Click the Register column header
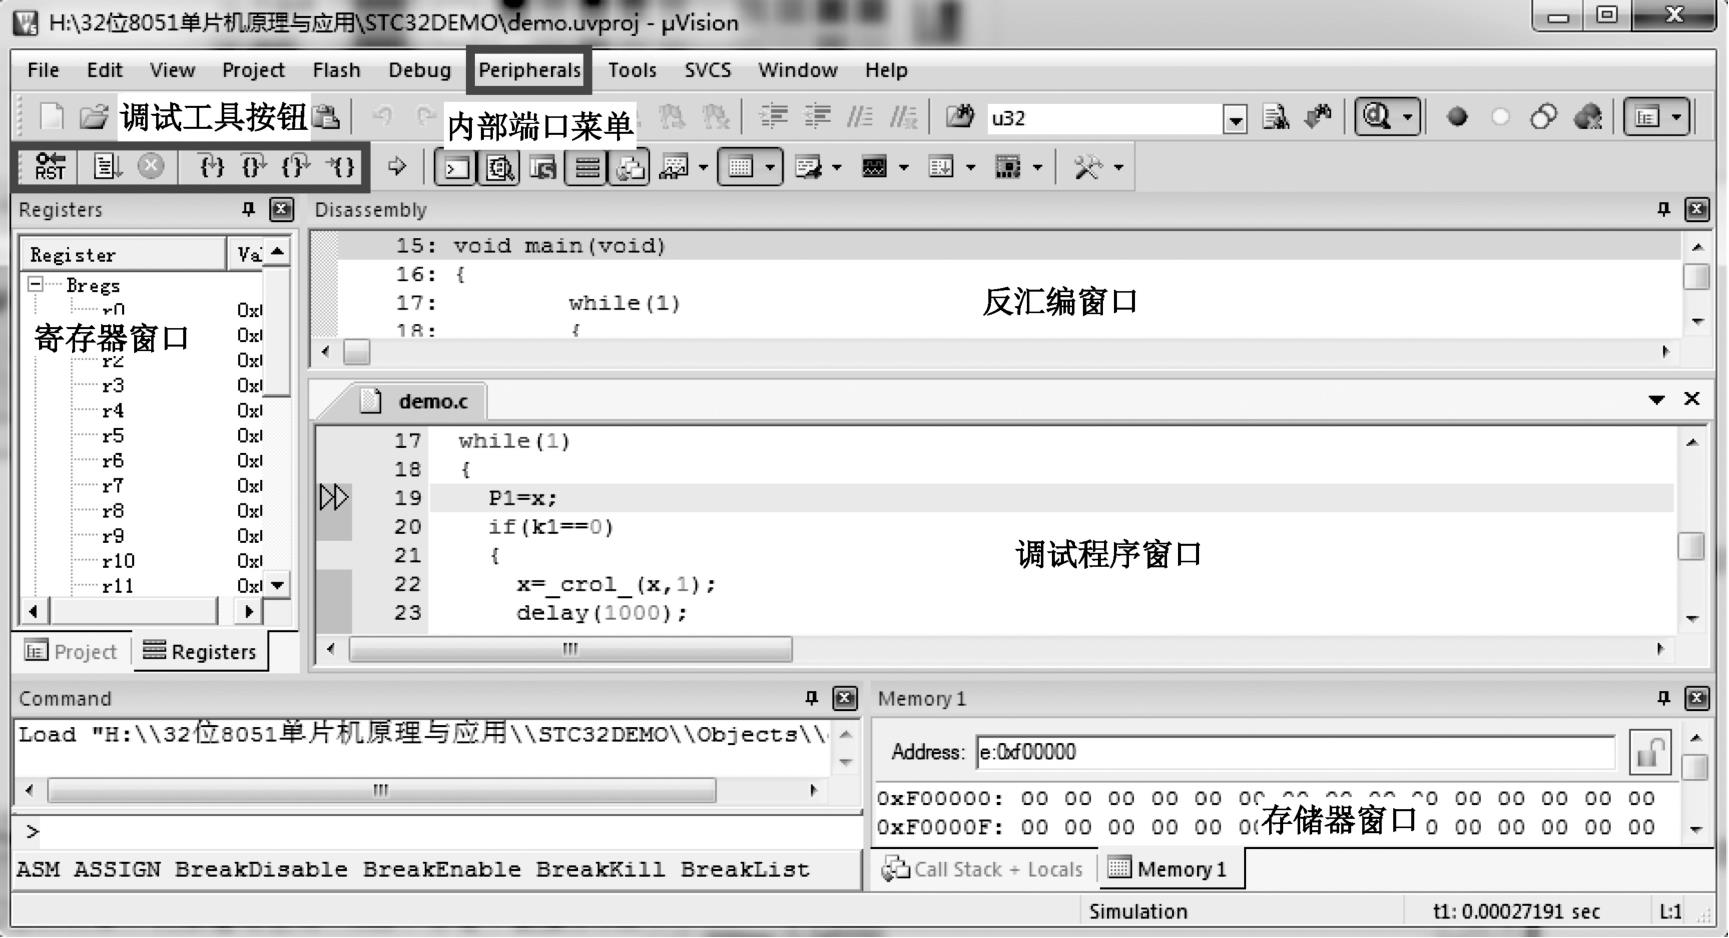 tap(124, 254)
